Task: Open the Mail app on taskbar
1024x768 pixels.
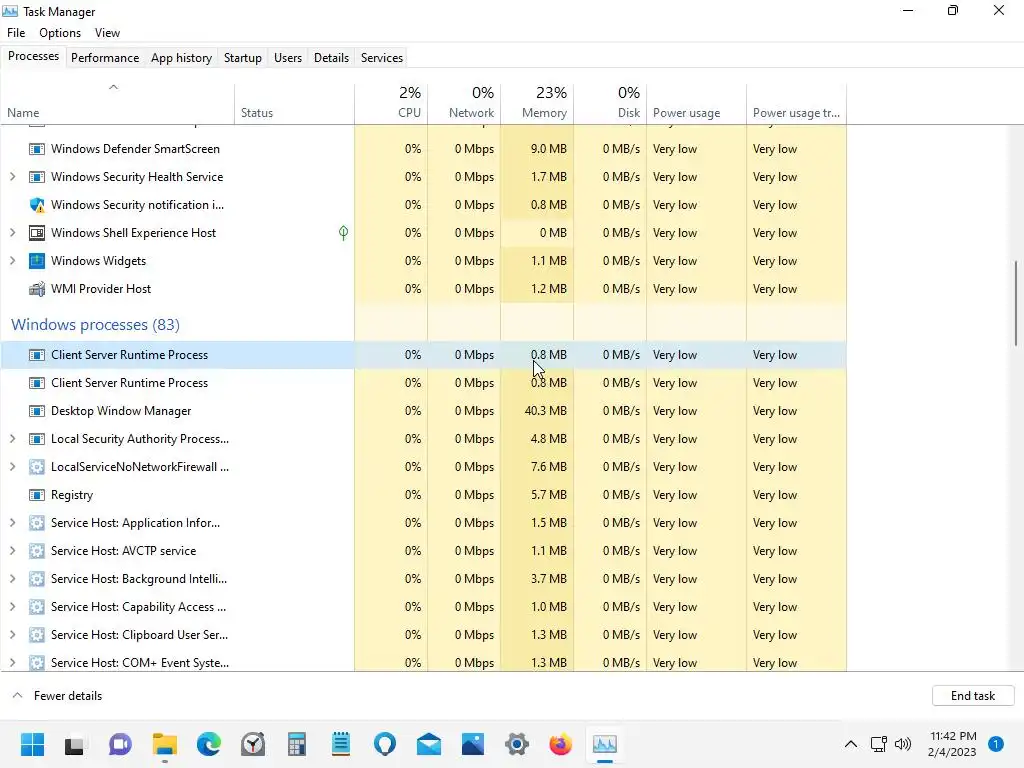Action: tap(429, 744)
